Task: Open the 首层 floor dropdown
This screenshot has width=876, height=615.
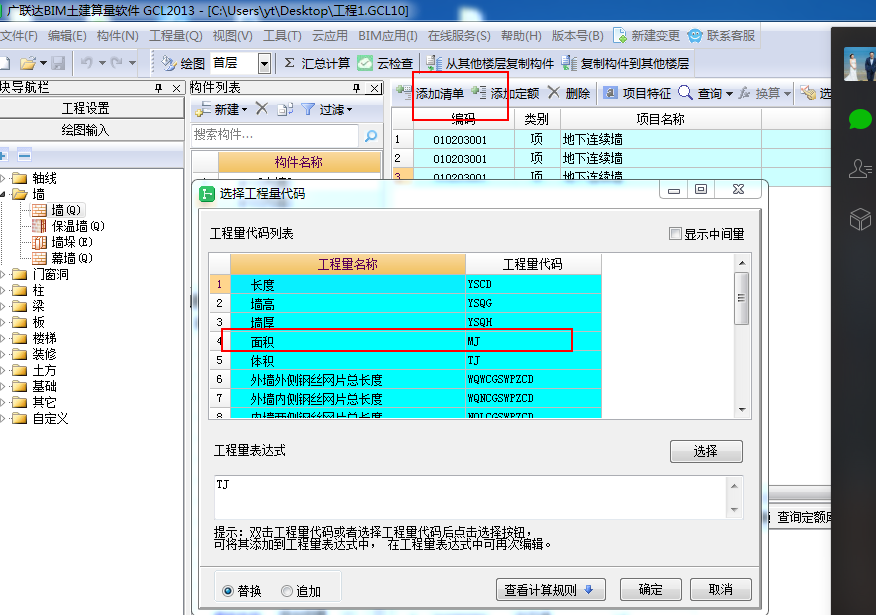Action: 264,63
